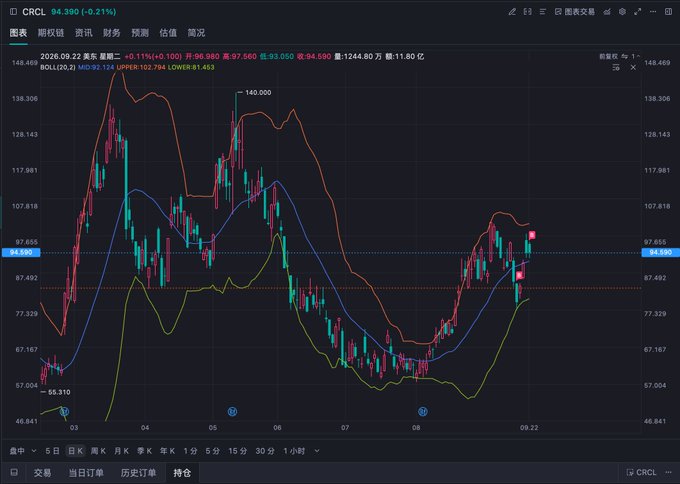Select 日K timeframe
Image resolution: width=680 pixels, height=484 pixels.
(75, 451)
